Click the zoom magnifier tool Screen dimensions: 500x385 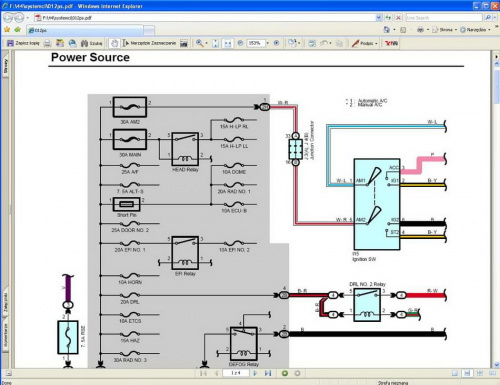[x=199, y=43]
